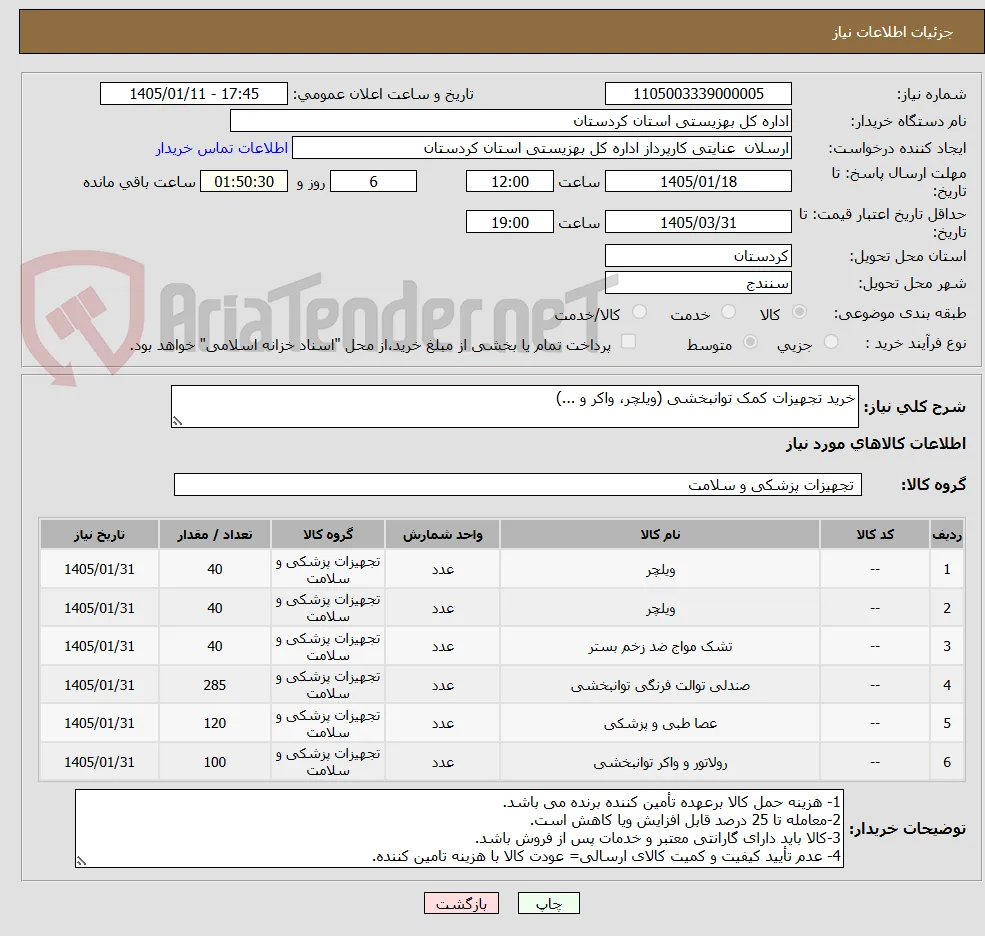
Task: Click the remaining time field 01:50:30
Action: coord(244,182)
